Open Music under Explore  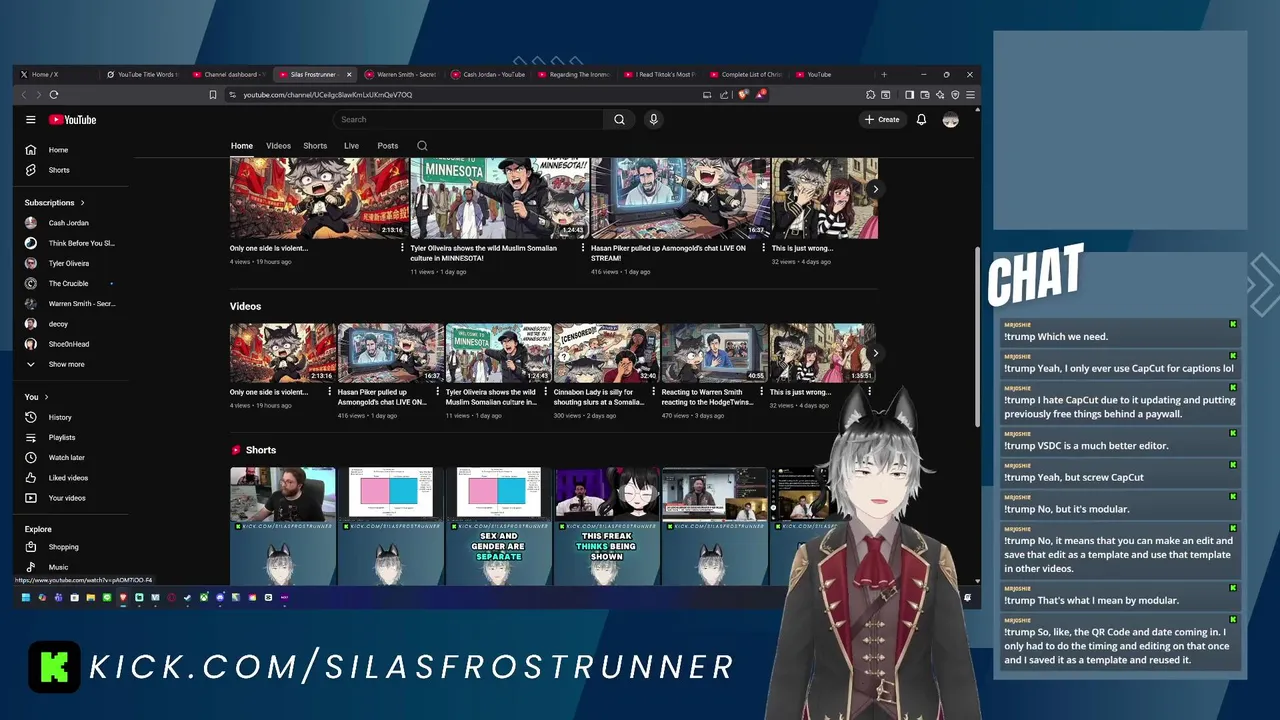(70, 567)
